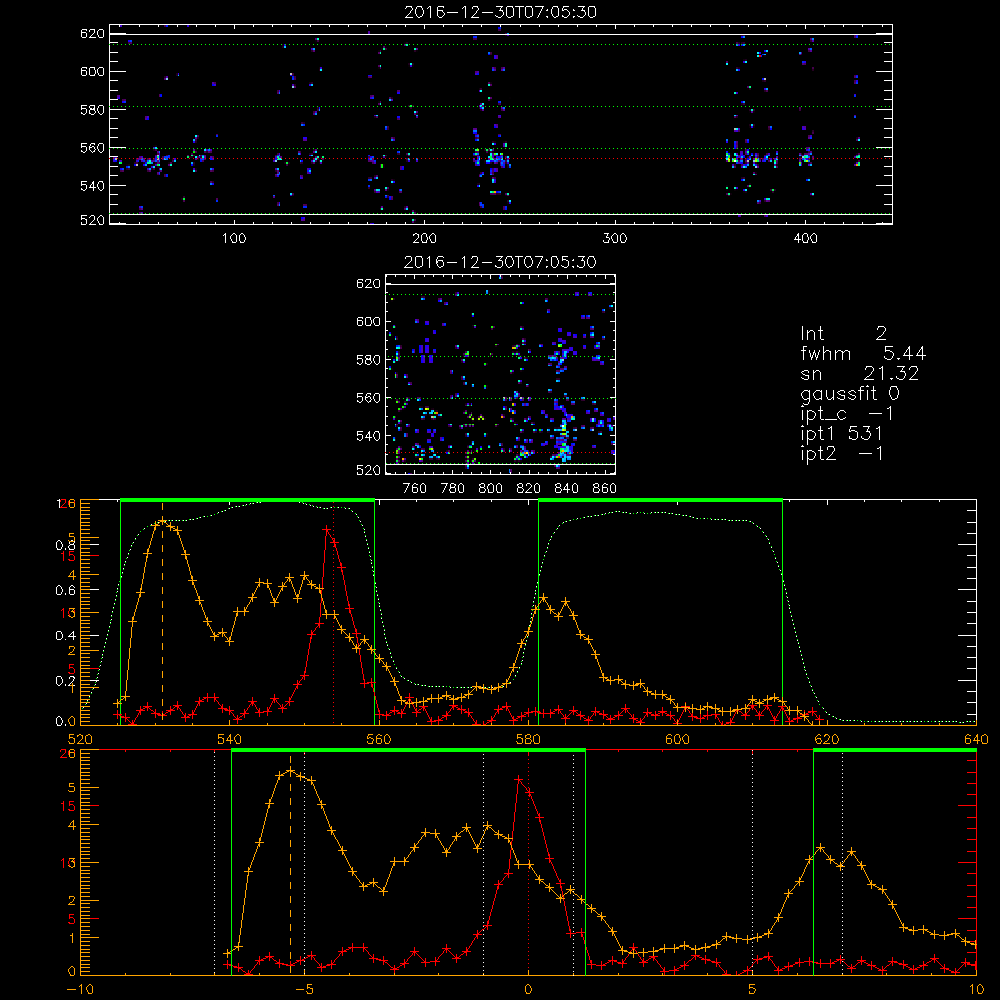Image resolution: width=1000 pixels, height=1000 pixels.
Task: Click x-axis label 780 on middle image
Action: click(453, 489)
